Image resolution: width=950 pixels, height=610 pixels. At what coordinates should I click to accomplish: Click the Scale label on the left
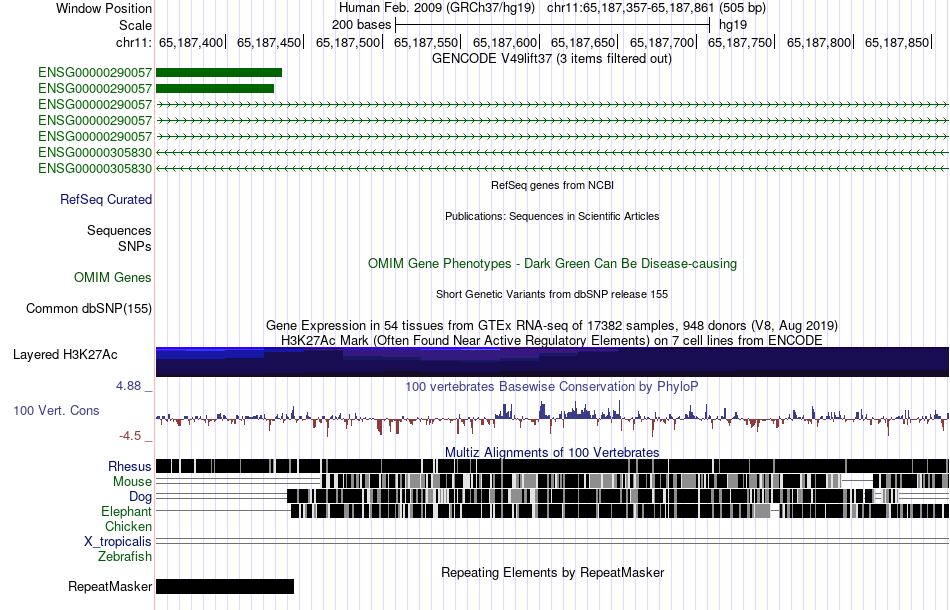point(135,25)
